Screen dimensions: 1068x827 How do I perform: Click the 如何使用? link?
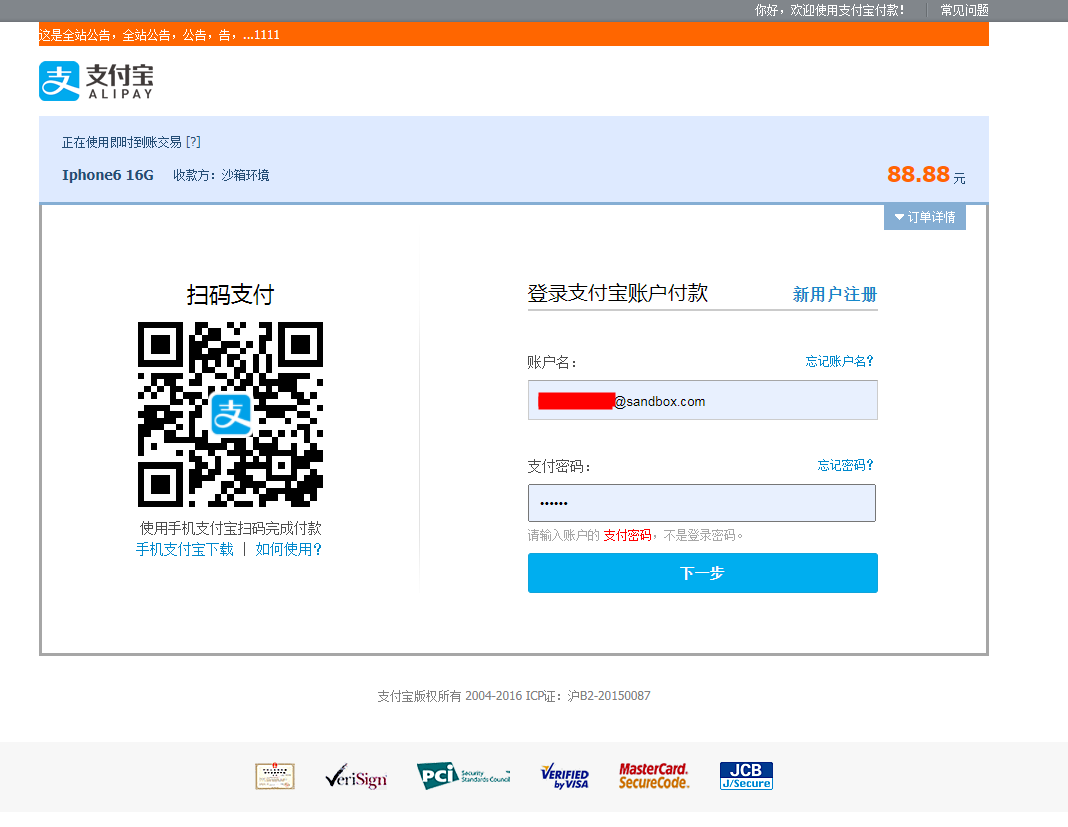coord(289,549)
